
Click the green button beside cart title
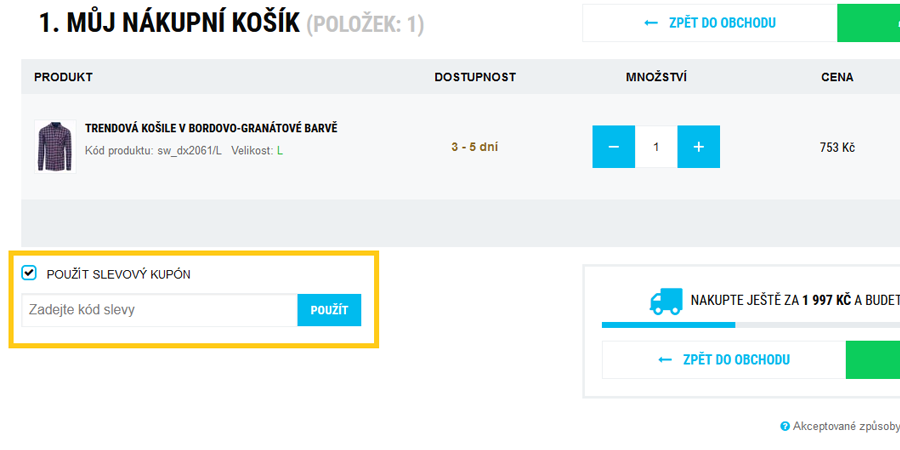(x=868, y=23)
